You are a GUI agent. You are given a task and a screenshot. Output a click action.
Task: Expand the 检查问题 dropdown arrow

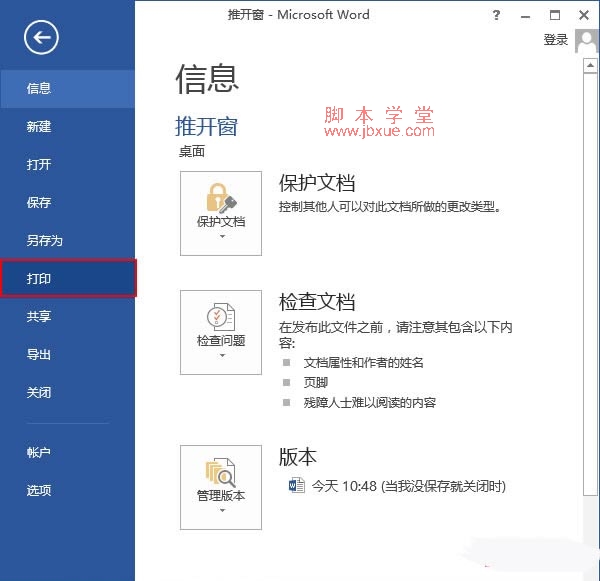(222, 356)
